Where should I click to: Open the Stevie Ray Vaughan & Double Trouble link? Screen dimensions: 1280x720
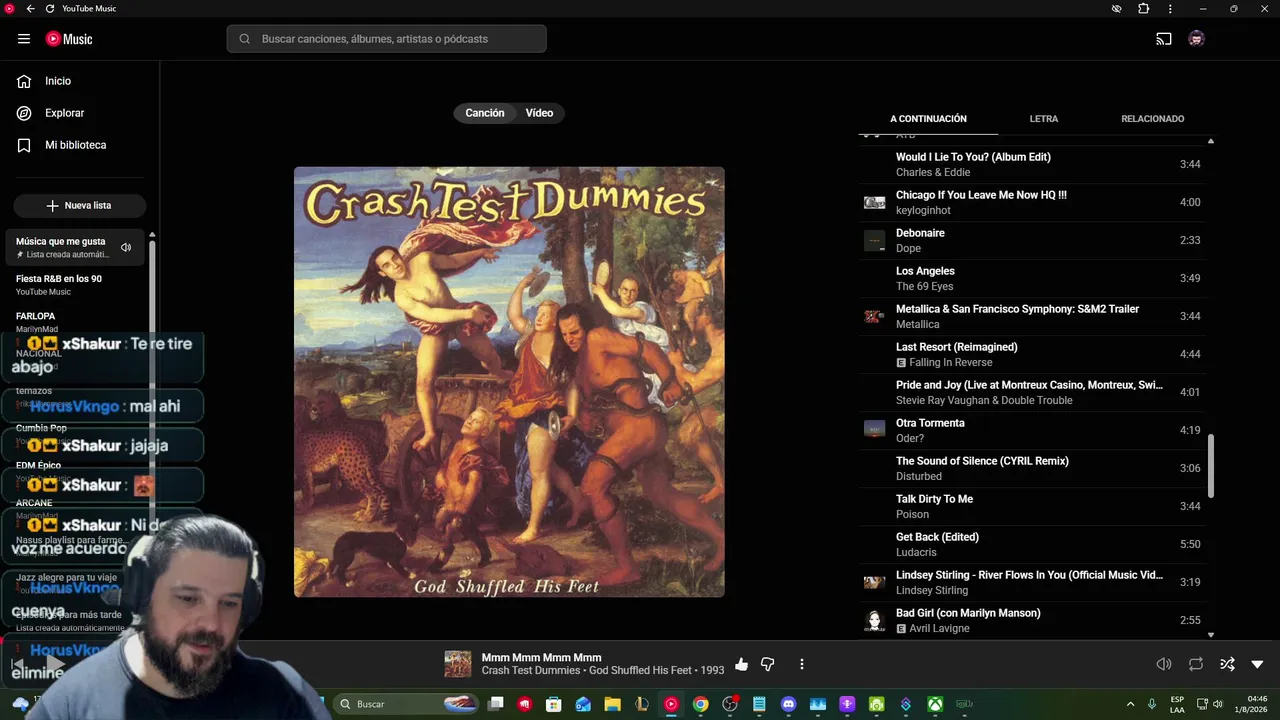click(x=984, y=400)
